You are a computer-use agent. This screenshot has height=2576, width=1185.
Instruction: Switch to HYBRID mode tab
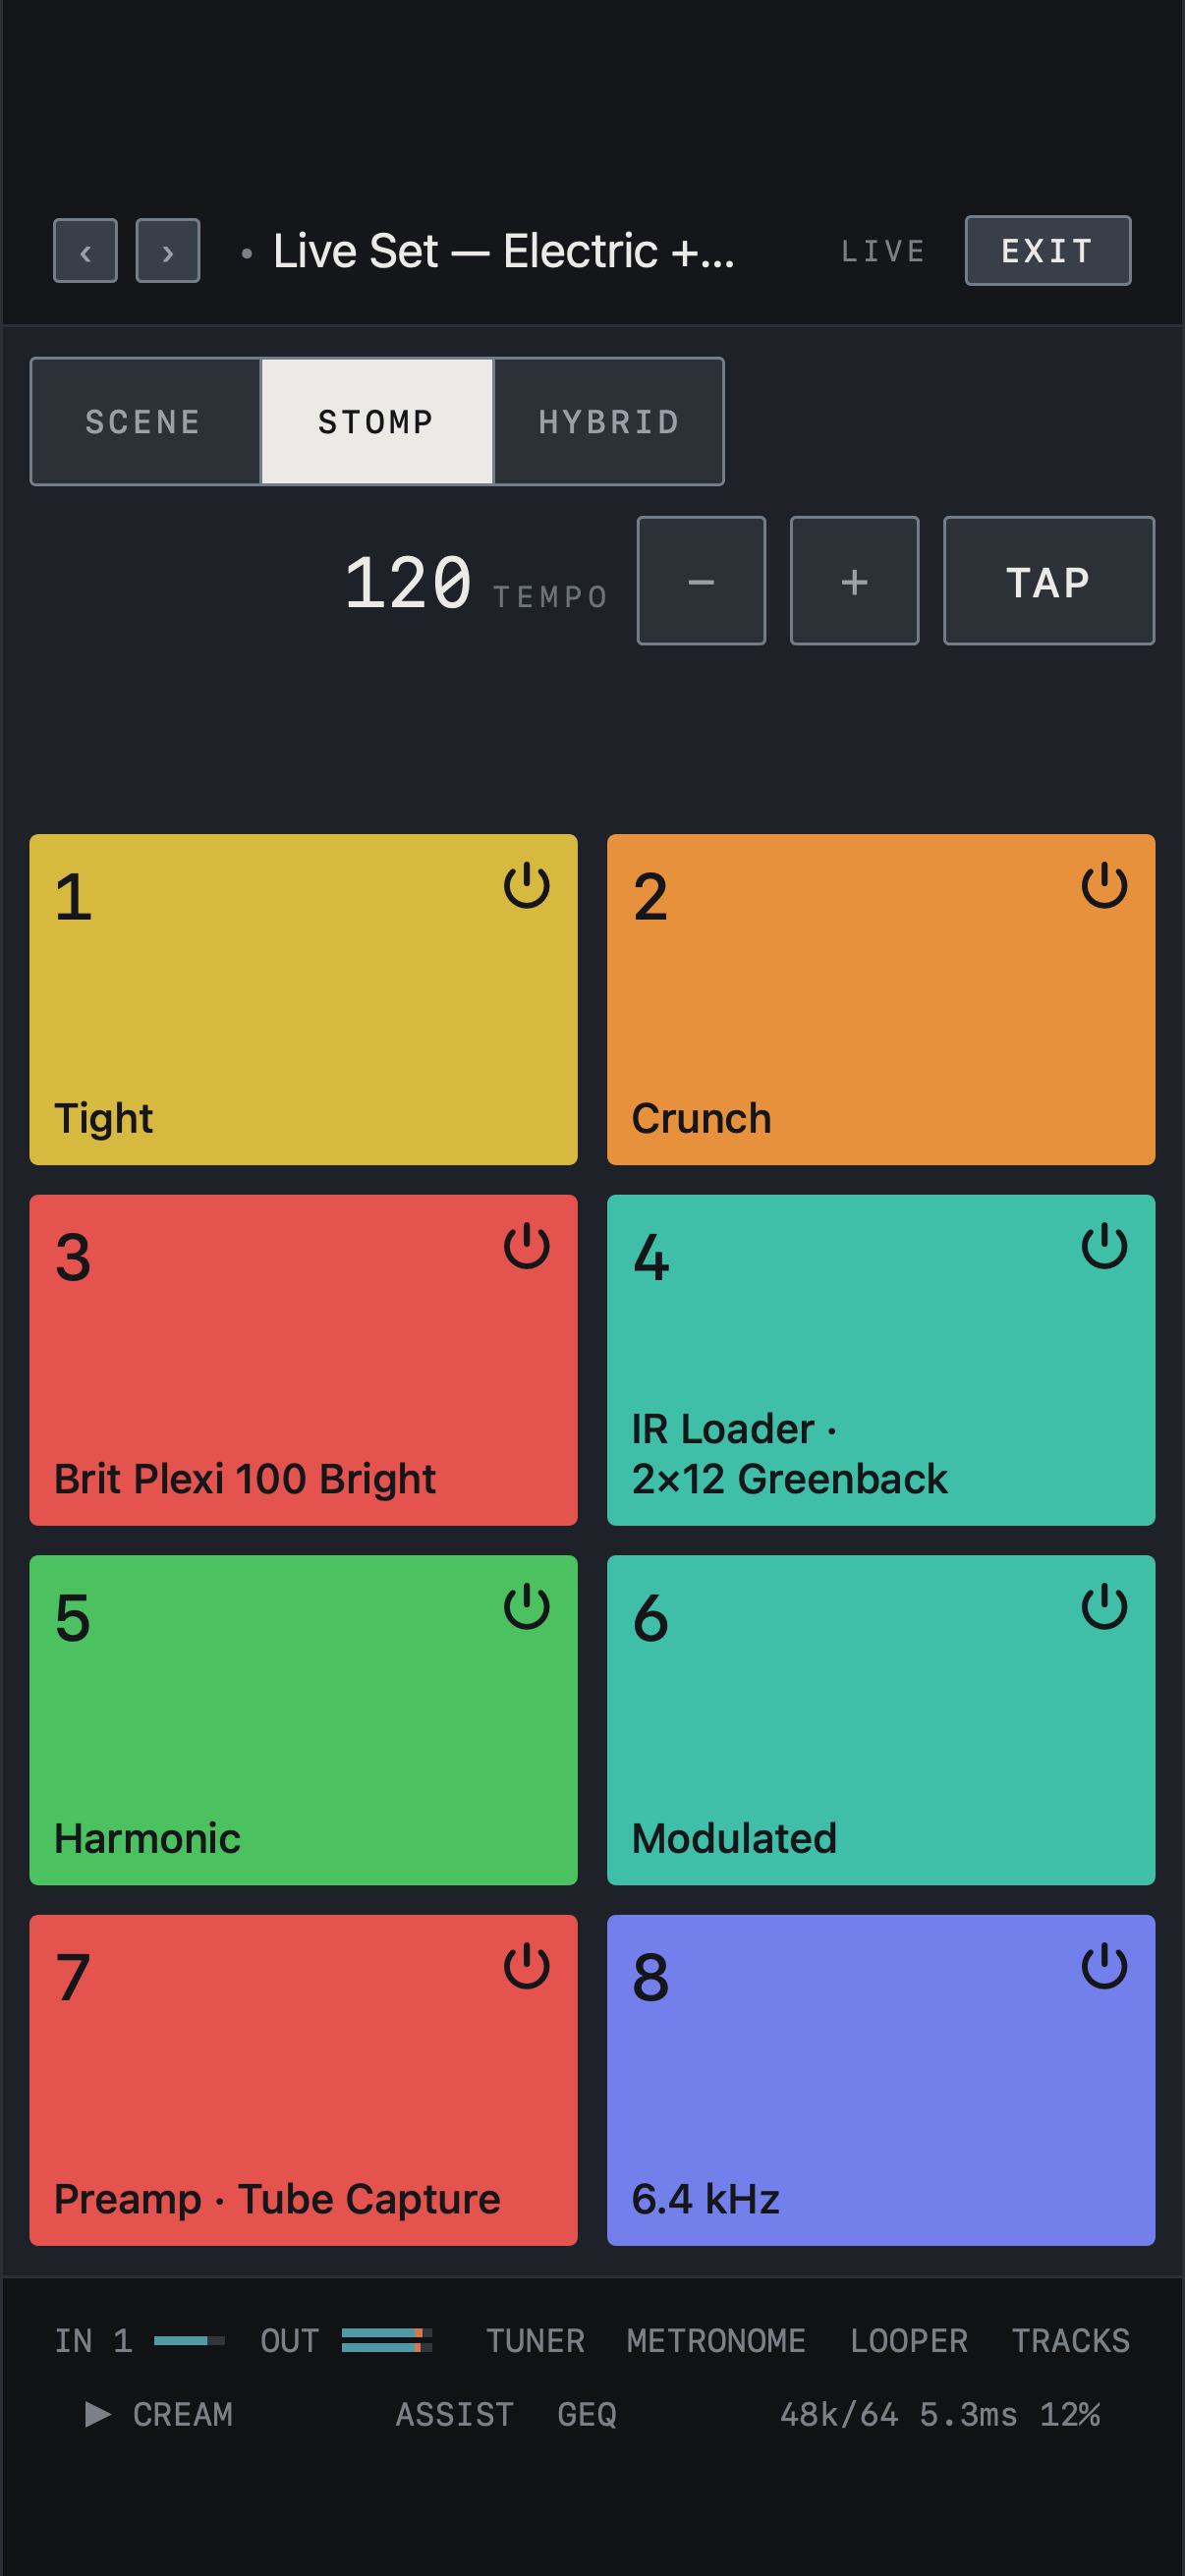[608, 421]
